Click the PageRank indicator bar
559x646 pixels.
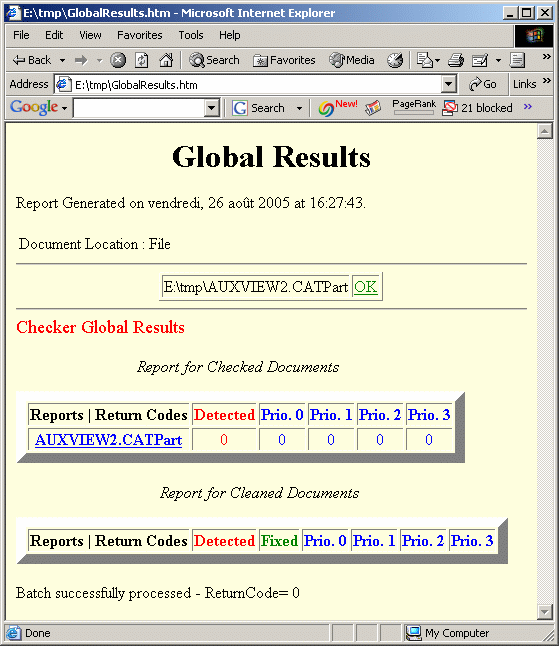pos(414,112)
